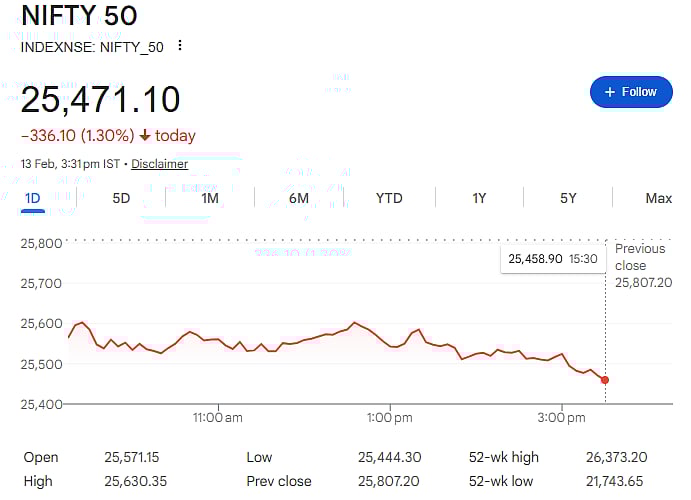Click the 25,471.10 index price

(x=101, y=100)
